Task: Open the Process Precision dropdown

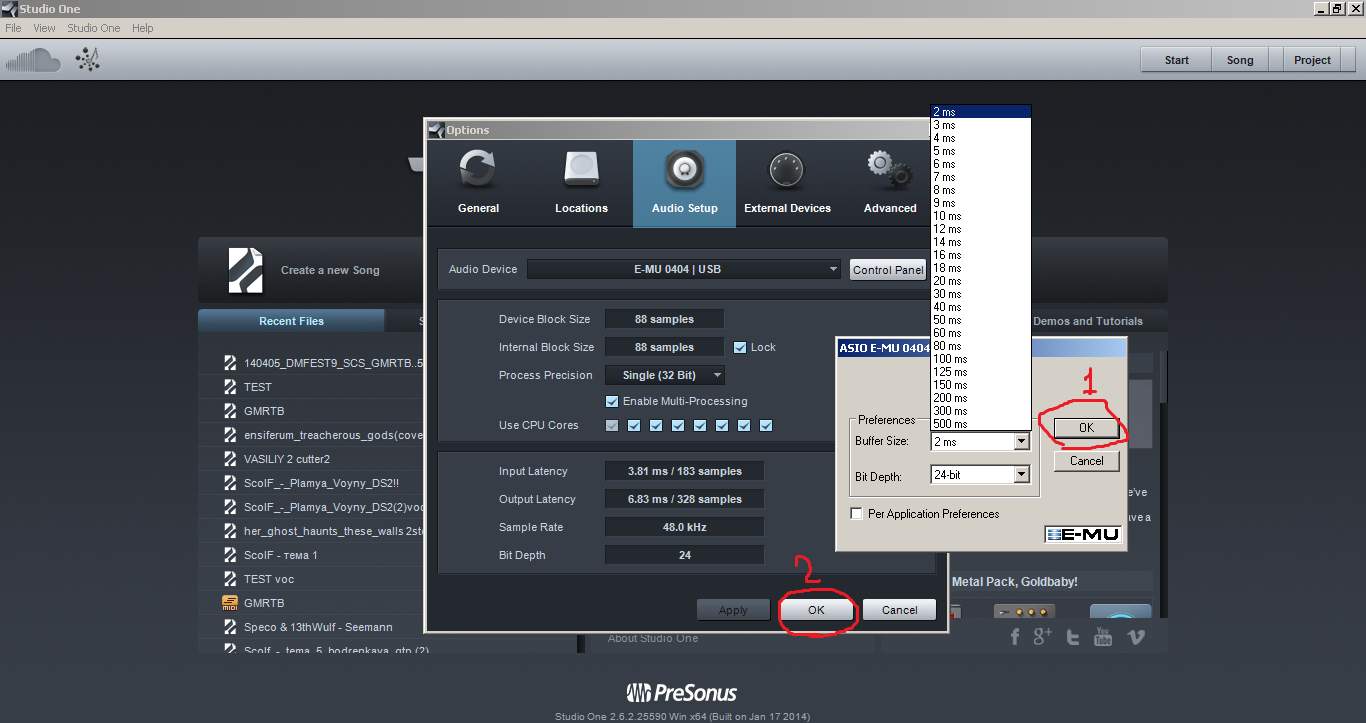Action: [665, 375]
